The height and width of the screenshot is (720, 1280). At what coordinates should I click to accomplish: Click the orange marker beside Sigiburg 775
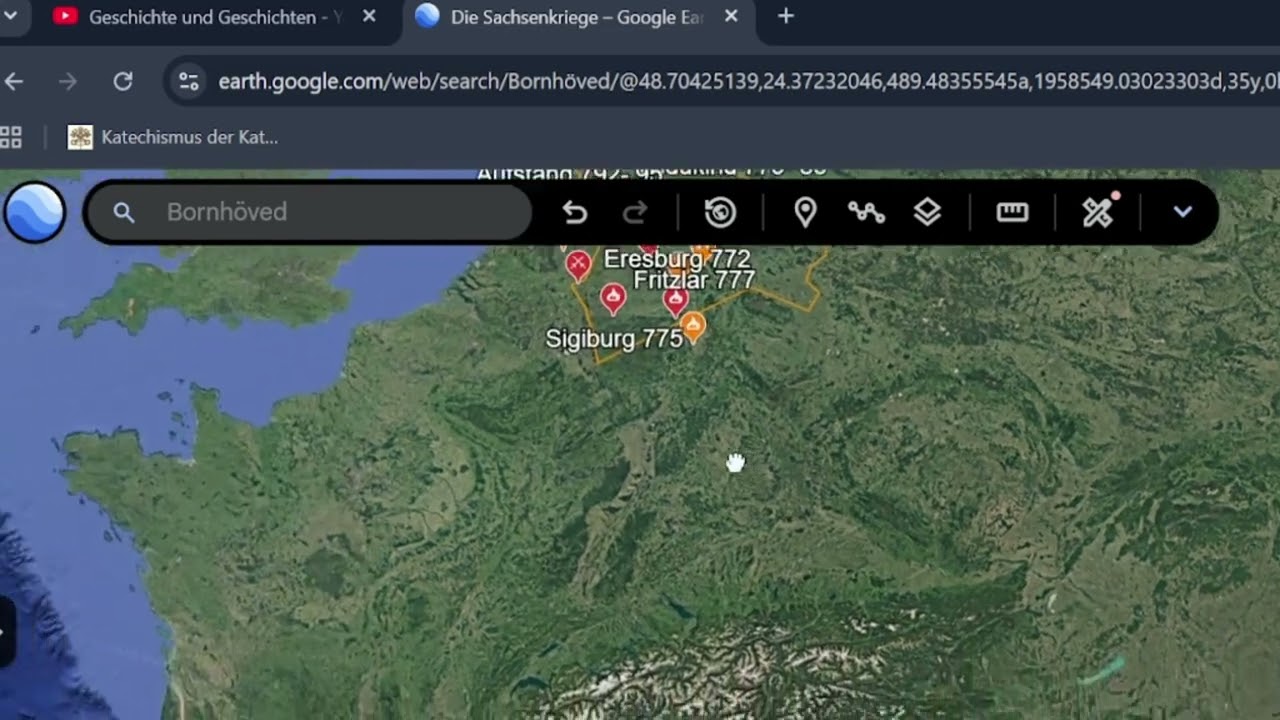click(x=692, y=326)
